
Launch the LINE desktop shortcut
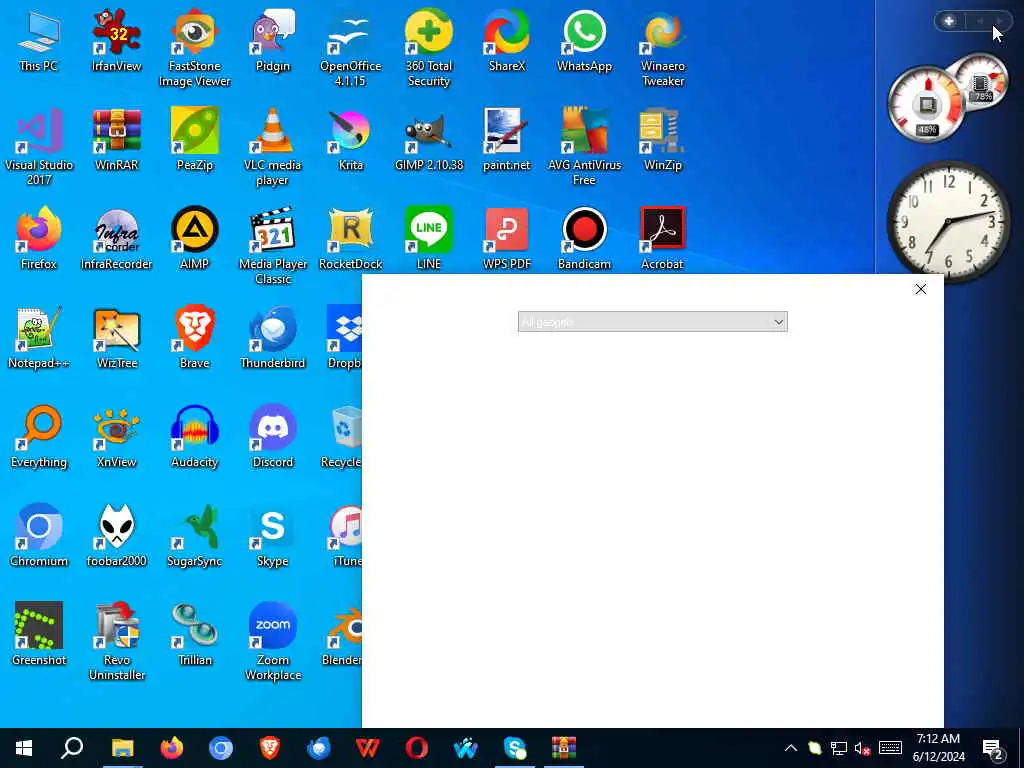428,238
